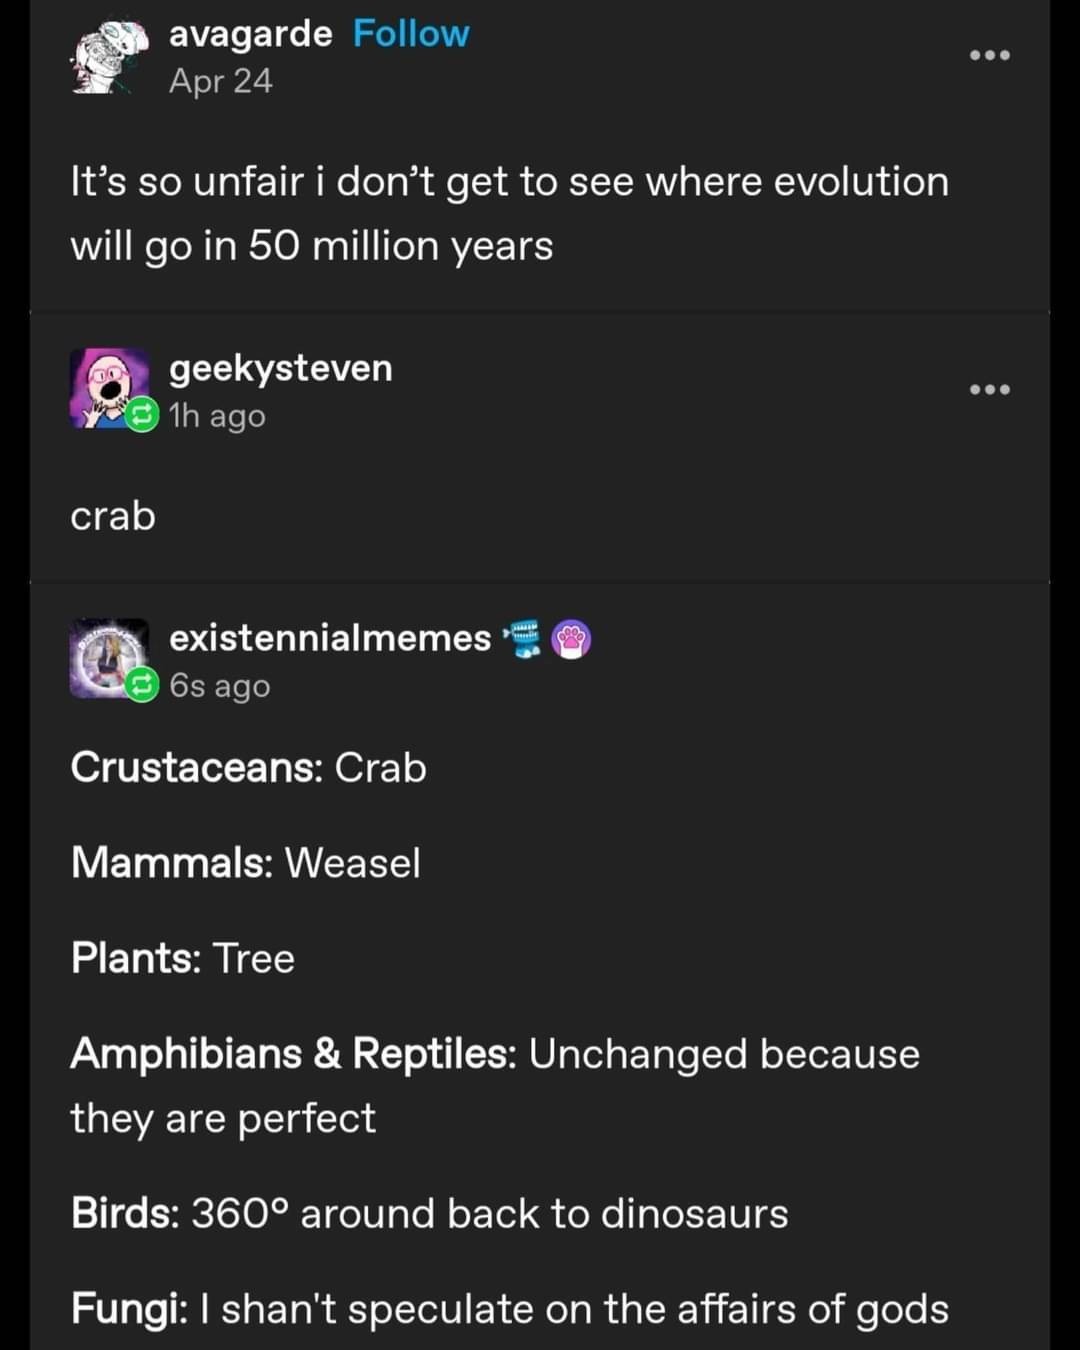
Task: Click the purple paw badge beside existennialmemes
Action: point(570,636)
